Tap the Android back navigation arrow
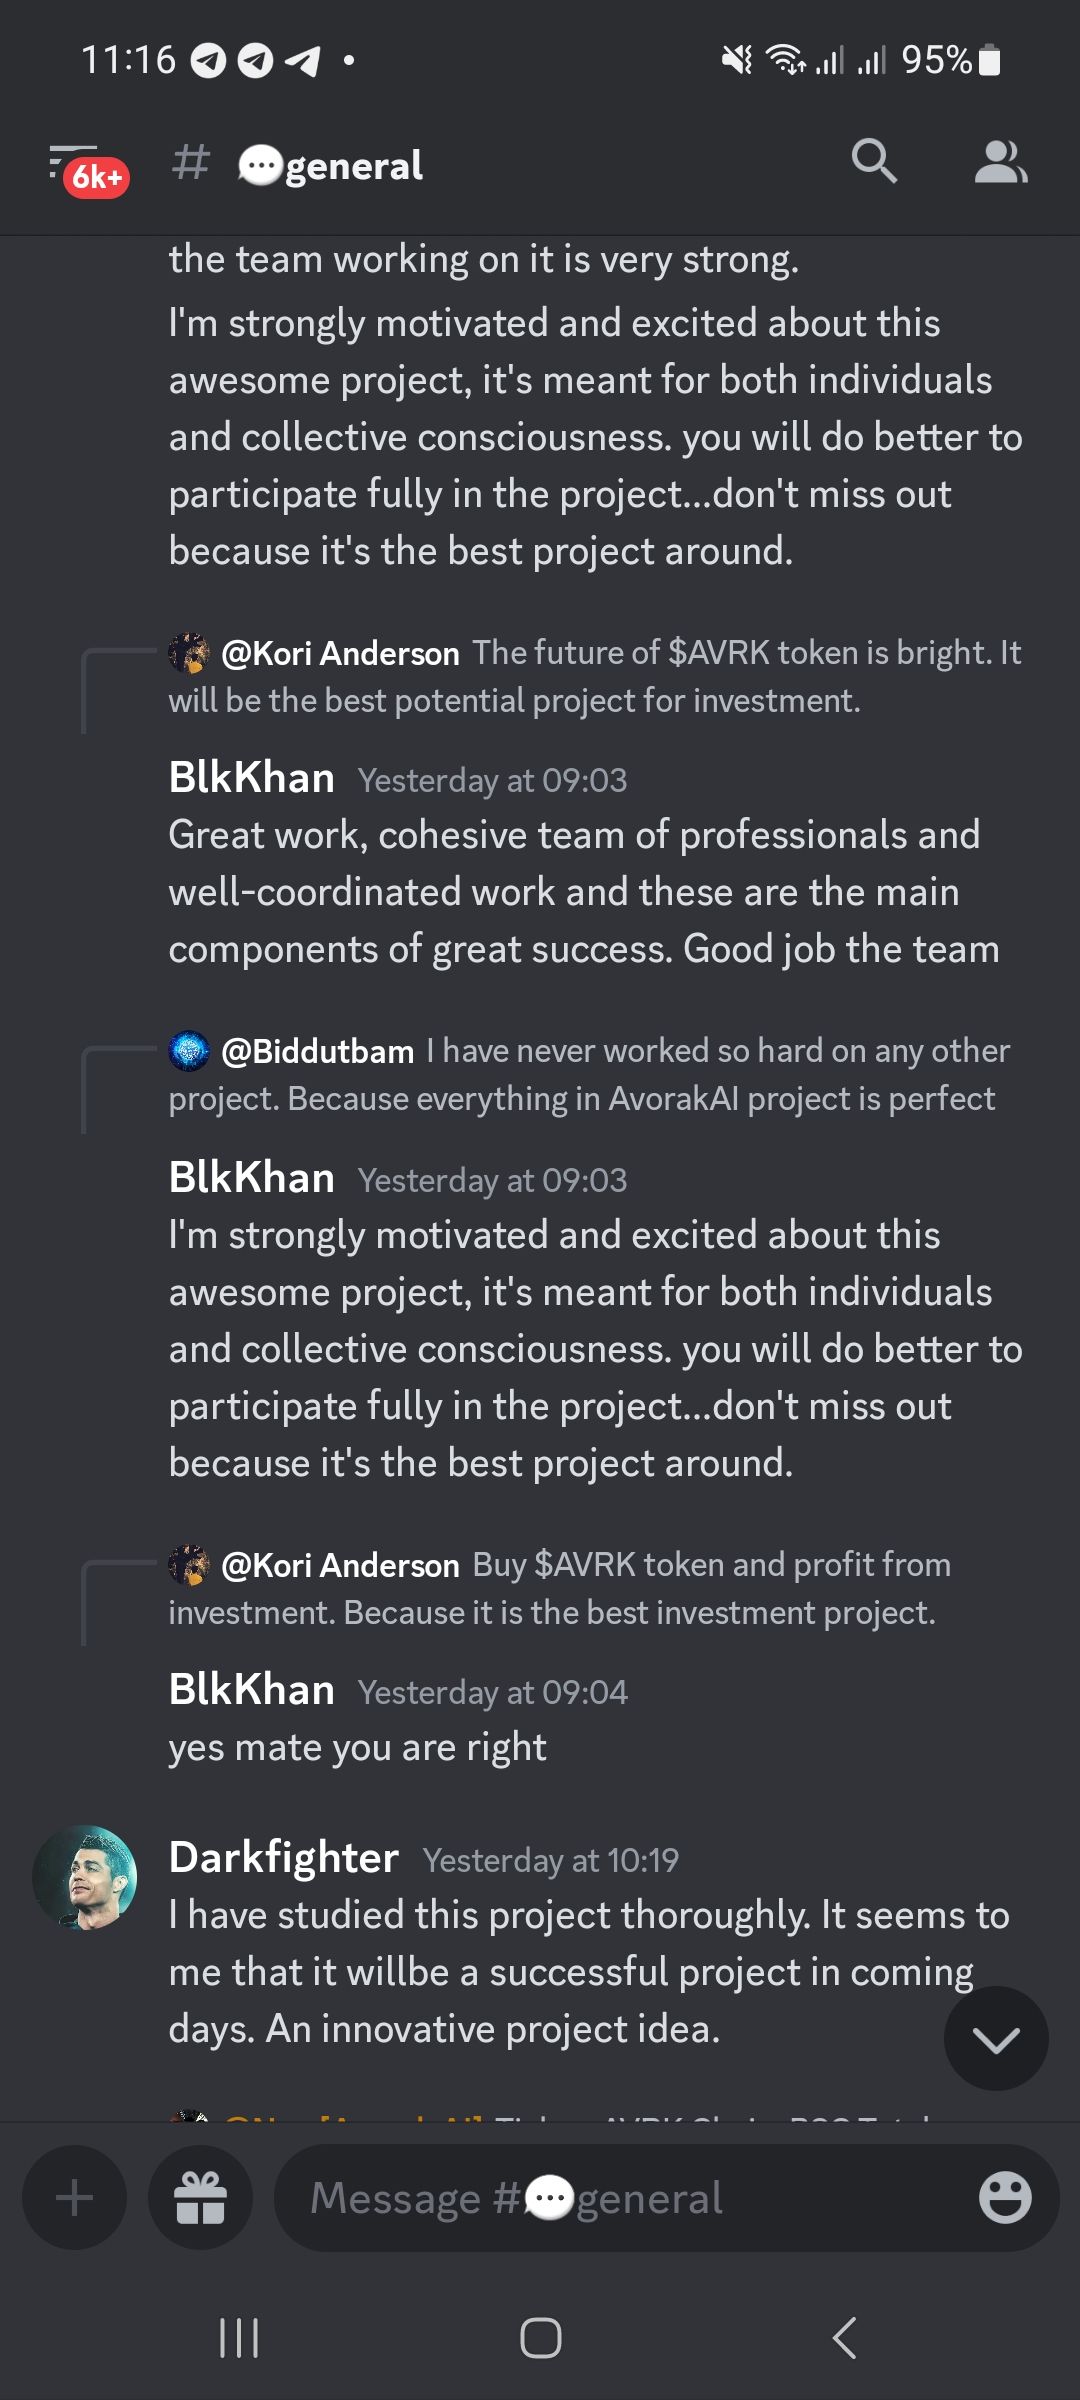The height and width of the screenshot is (2400, 1080). (x=845, y=2338)
